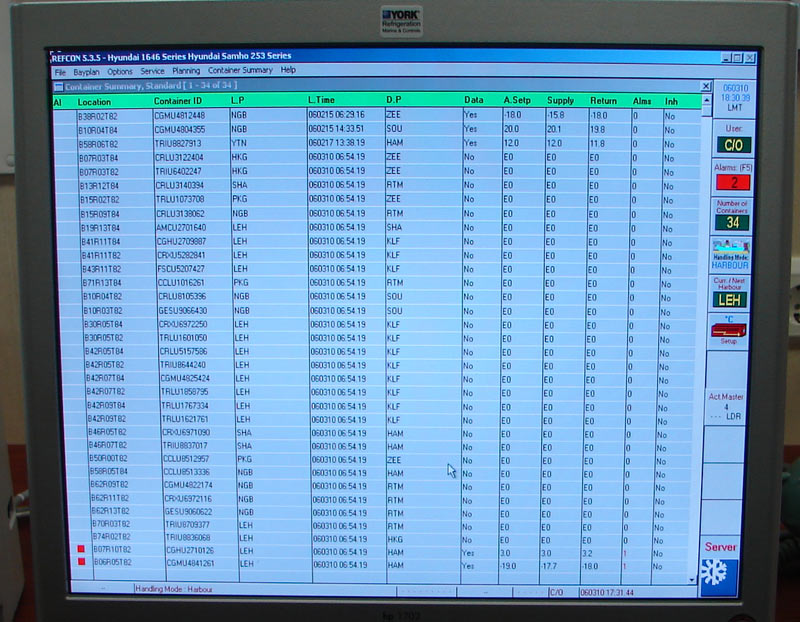
Task: Click the Curr./Next Harbour LEH indicator
Action: point(730,300)
